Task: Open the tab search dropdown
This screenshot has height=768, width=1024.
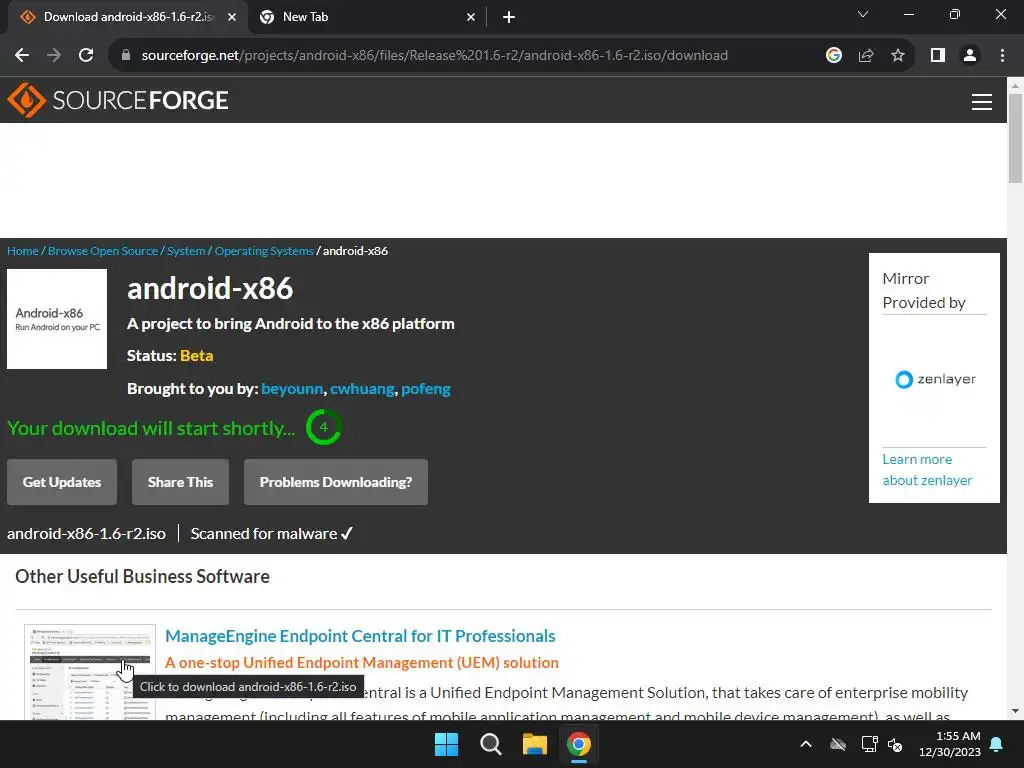Action: point(863,14)
